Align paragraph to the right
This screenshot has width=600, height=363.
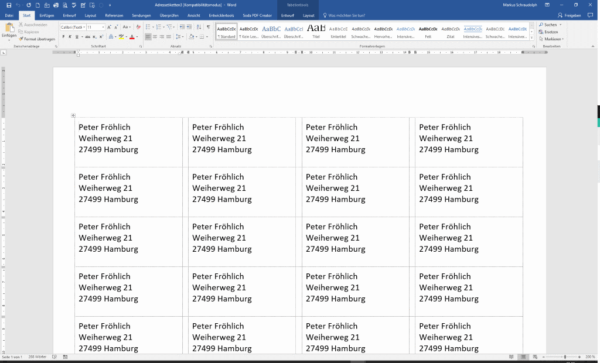pyautogui.click(x=162, y=37)
